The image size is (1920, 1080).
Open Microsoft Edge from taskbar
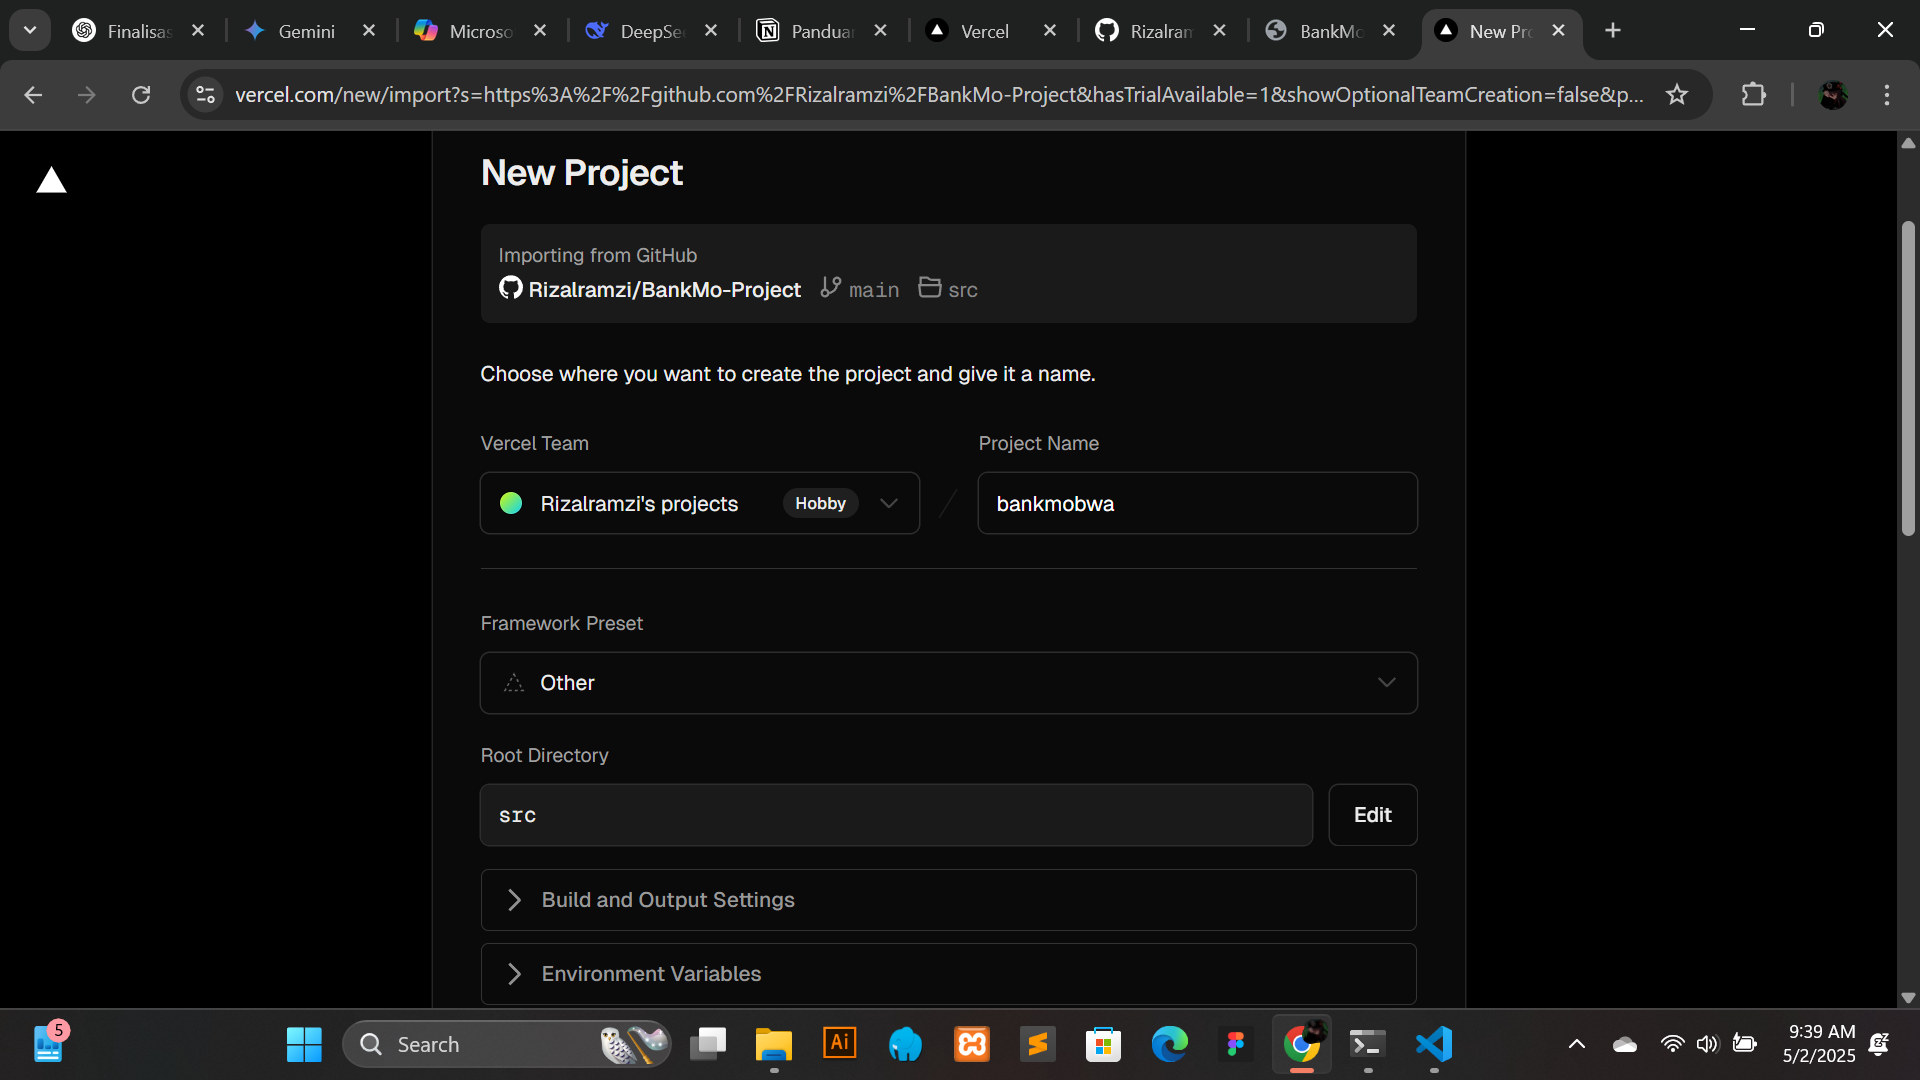coord(1170,1045)
